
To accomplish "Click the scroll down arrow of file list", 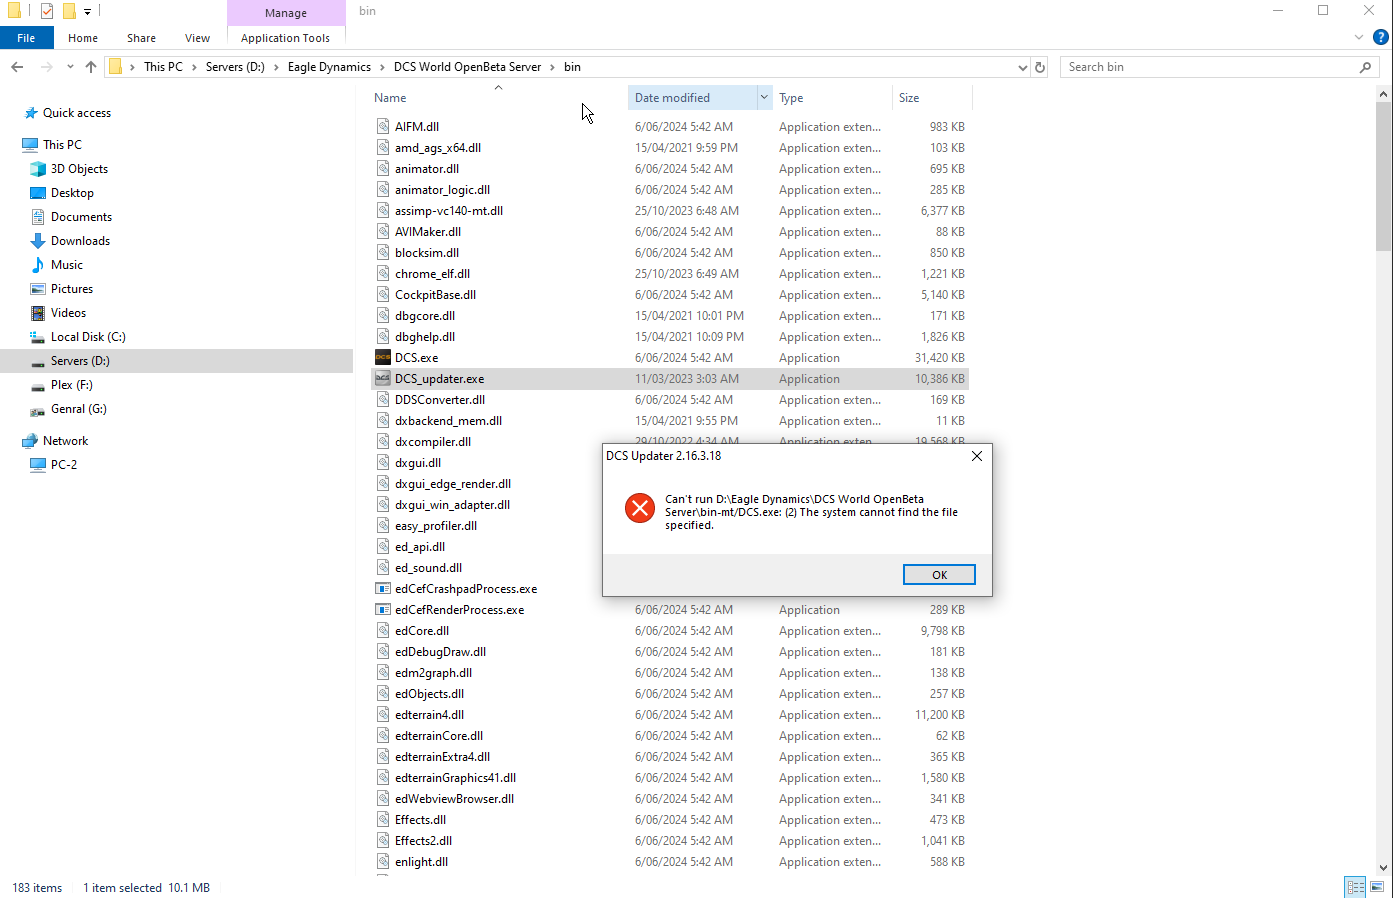I will pos(1384,868).
